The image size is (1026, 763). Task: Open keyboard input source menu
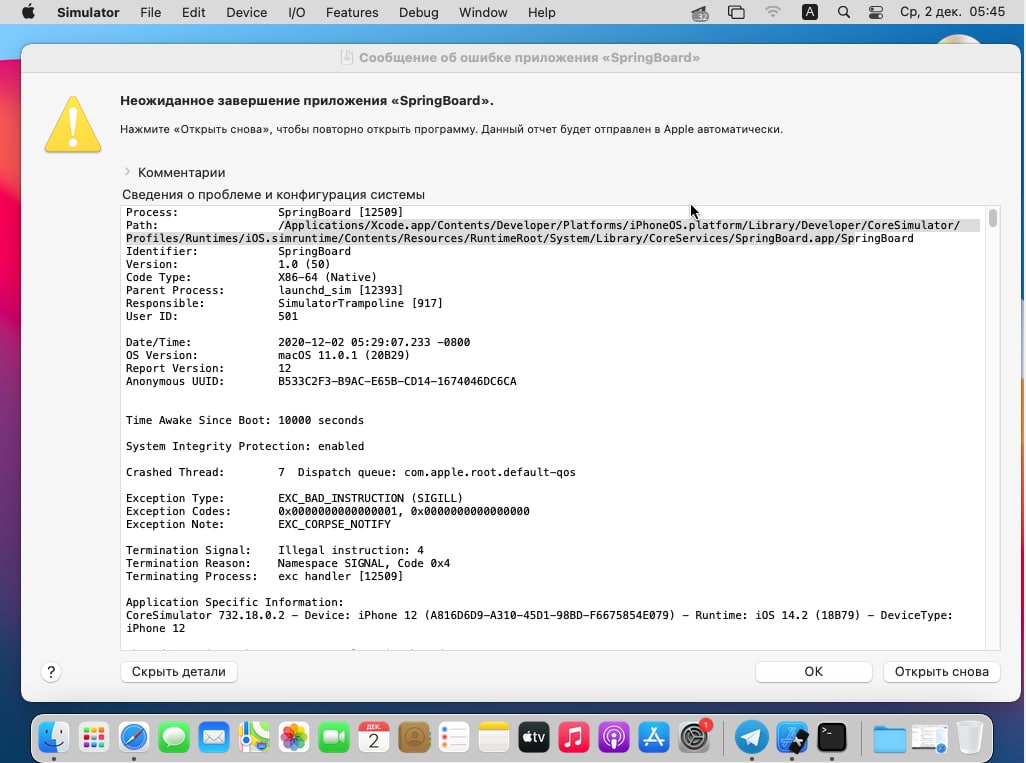pyautogui.click(x=809, y=12)
